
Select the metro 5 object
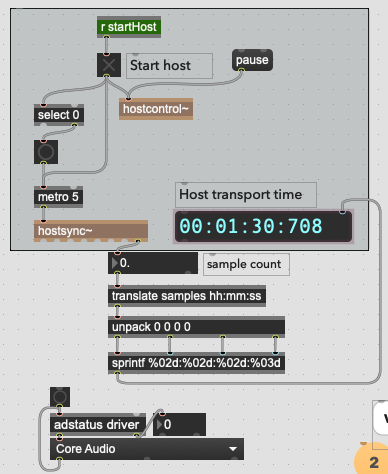click(x=58, y=197)
